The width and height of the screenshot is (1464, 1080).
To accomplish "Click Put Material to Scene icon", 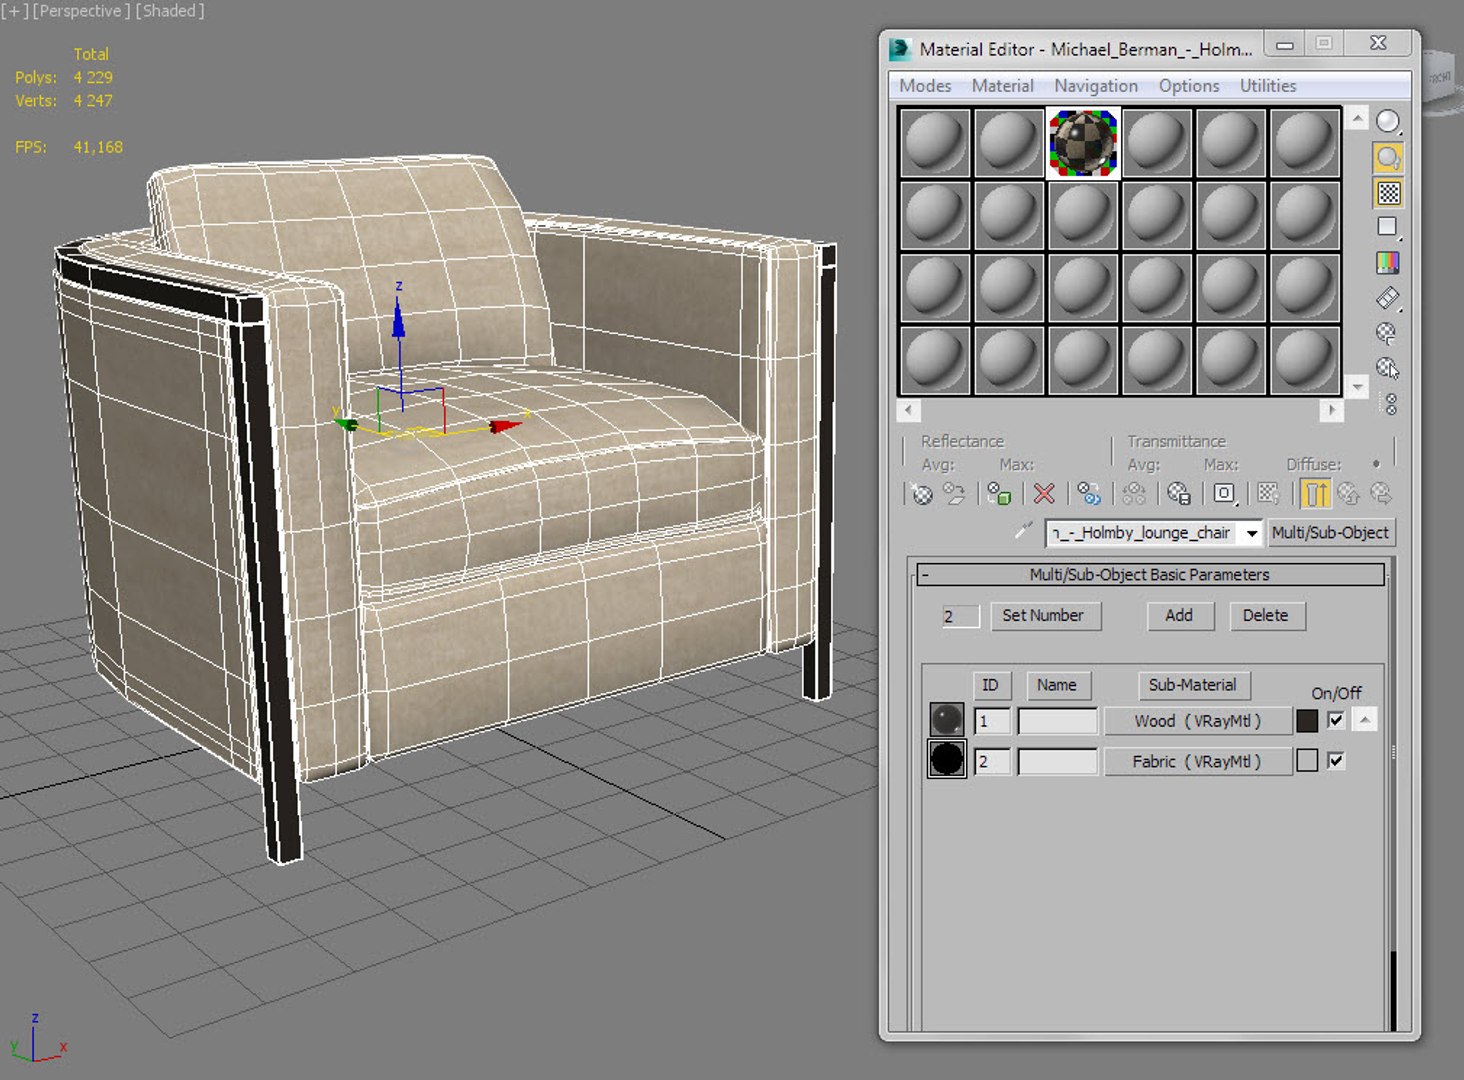I will click(955, 493).
